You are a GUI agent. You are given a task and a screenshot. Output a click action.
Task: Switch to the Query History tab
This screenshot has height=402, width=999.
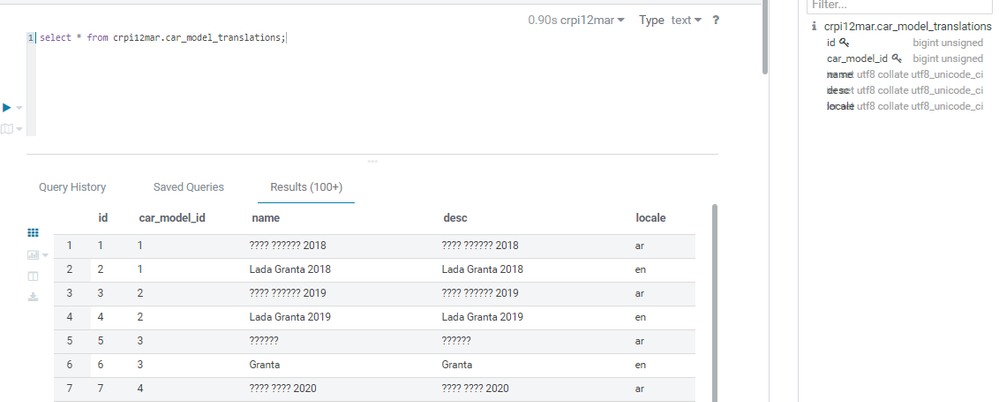point(73,187)
